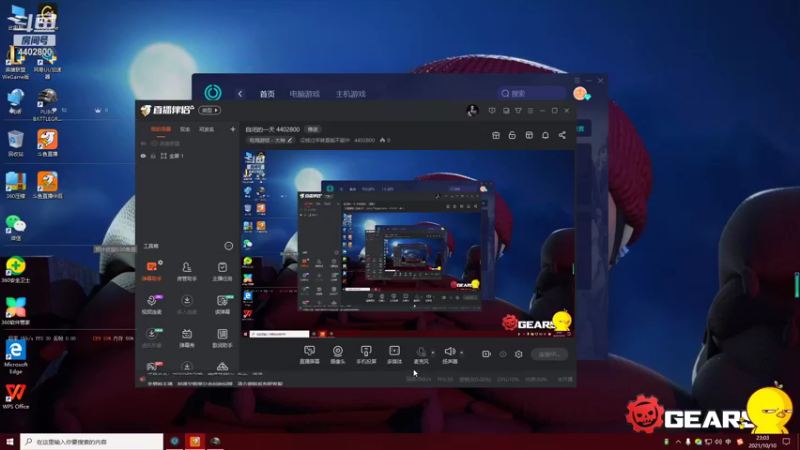
Task: Add a 摄像头 camera source
Action: tap(338, 355)
